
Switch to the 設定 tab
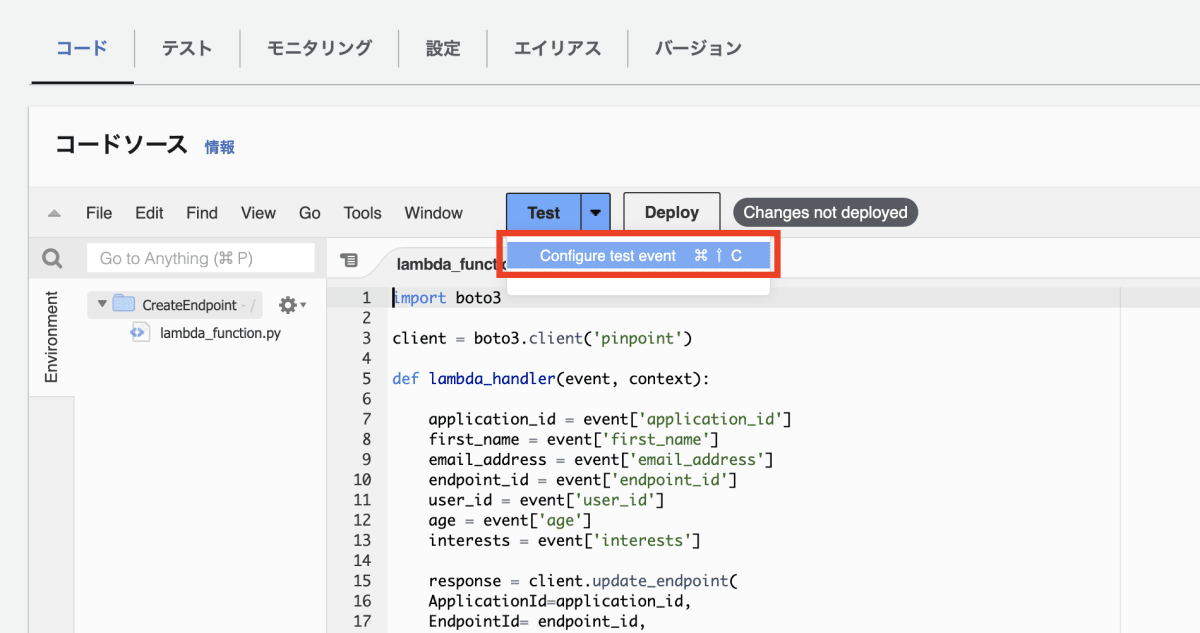[x=443, y=47]
